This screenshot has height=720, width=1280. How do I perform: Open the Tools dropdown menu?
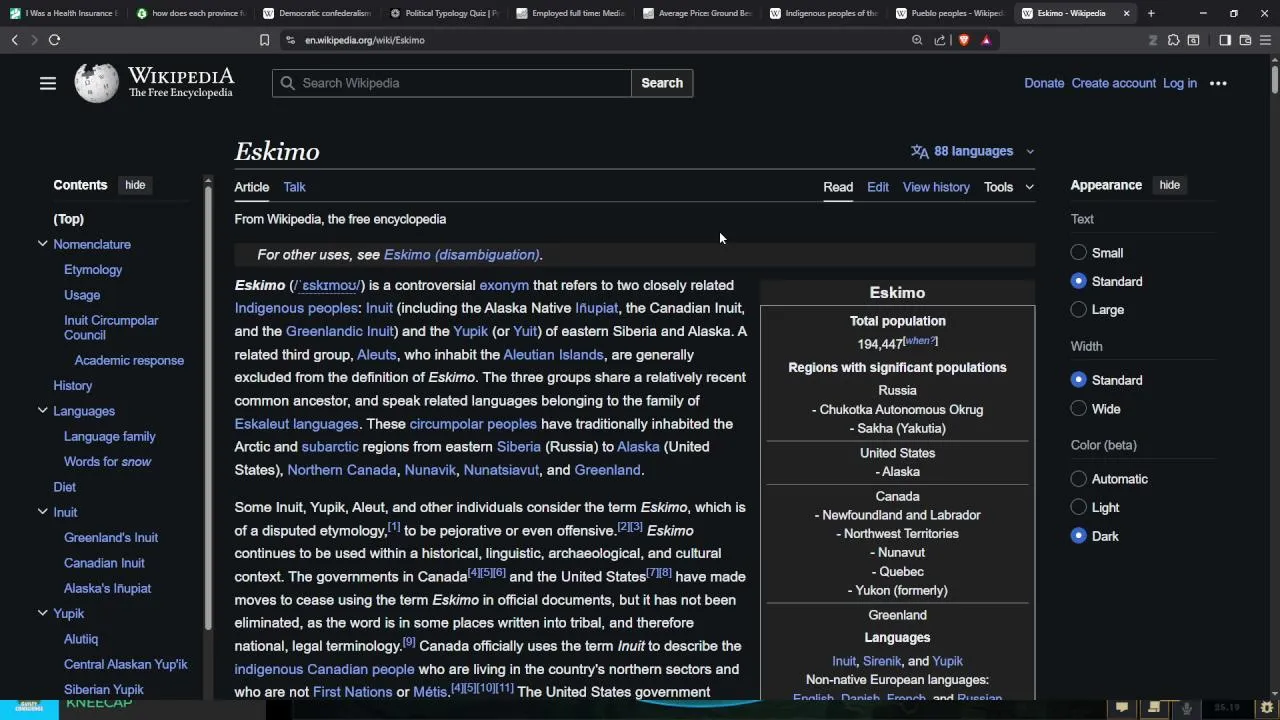[1008, 187]
